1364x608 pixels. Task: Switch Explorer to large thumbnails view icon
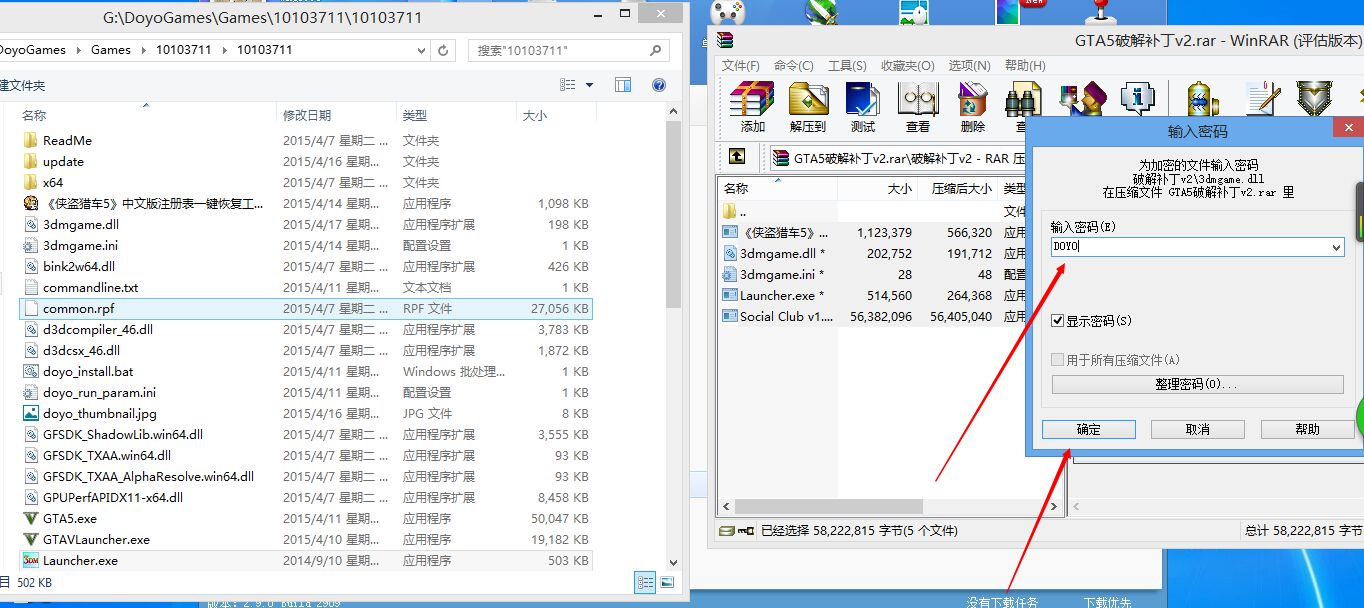(668, 582)
